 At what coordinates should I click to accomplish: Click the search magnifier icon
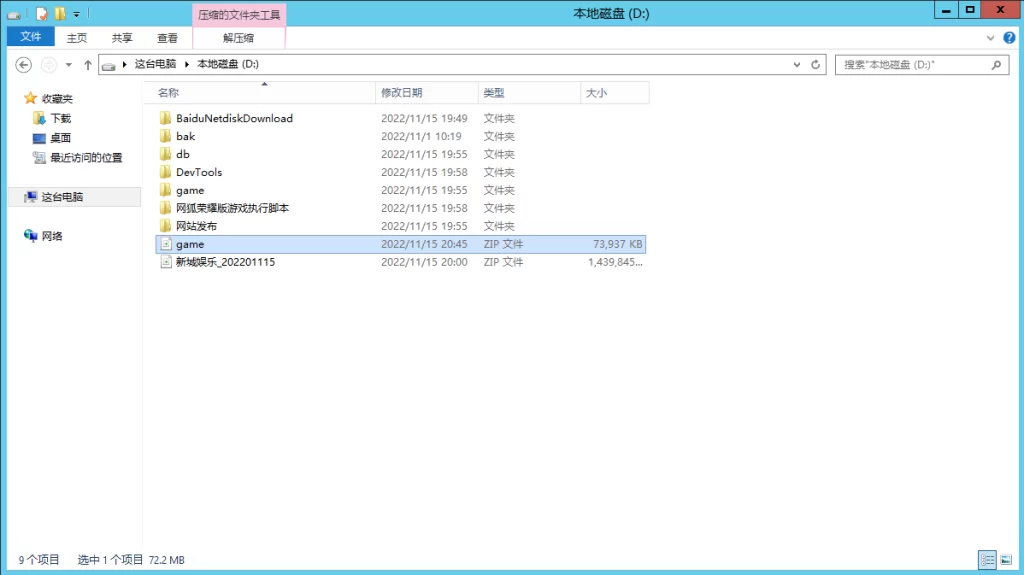(x=996, y=64)
